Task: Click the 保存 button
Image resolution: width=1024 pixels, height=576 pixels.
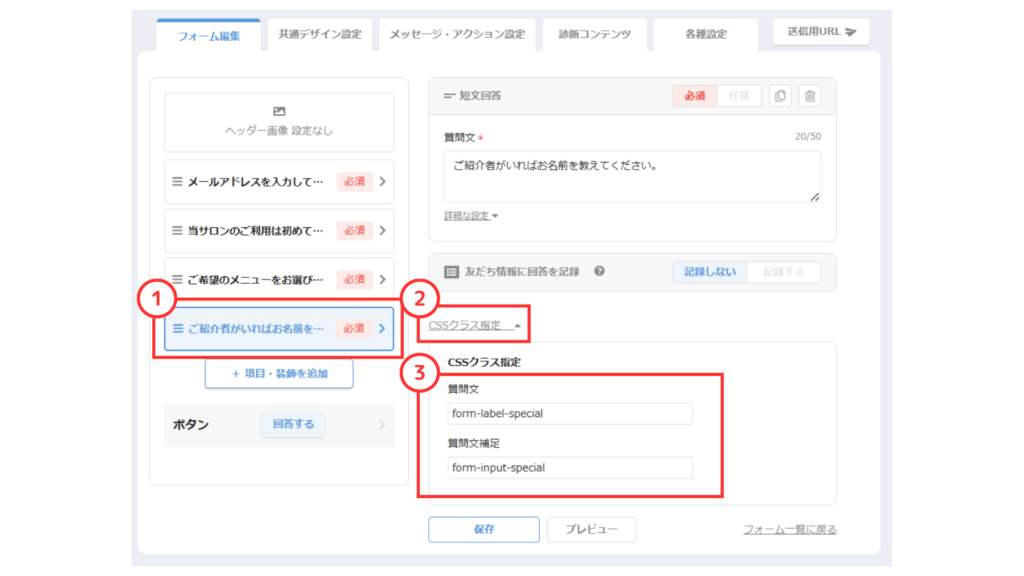Action: coord(484,529)
